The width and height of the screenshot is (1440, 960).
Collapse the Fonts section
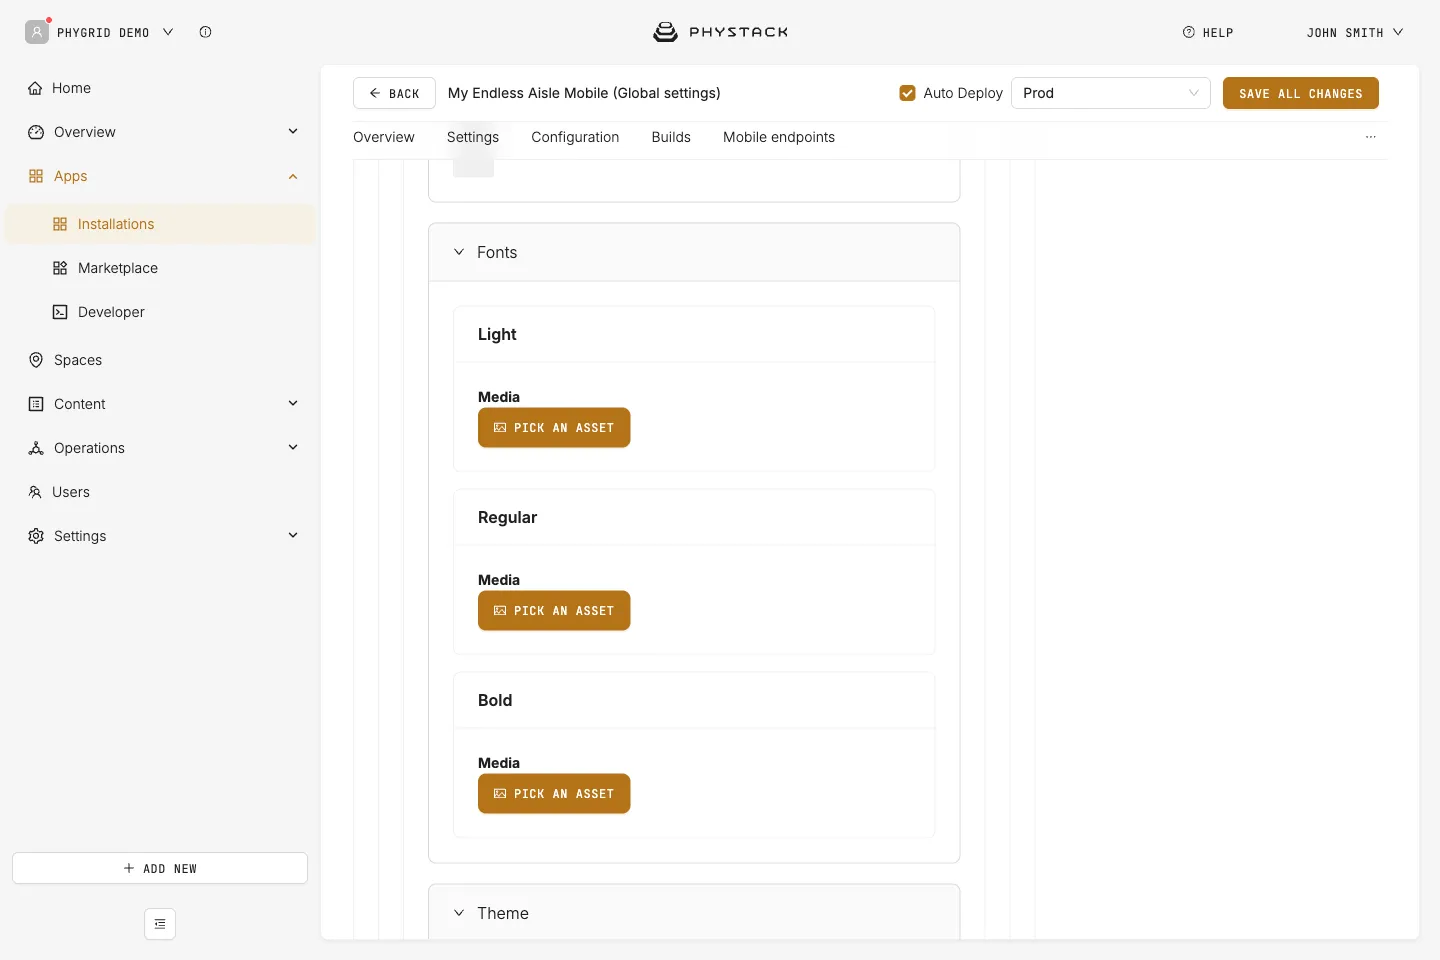pos(459,252)
